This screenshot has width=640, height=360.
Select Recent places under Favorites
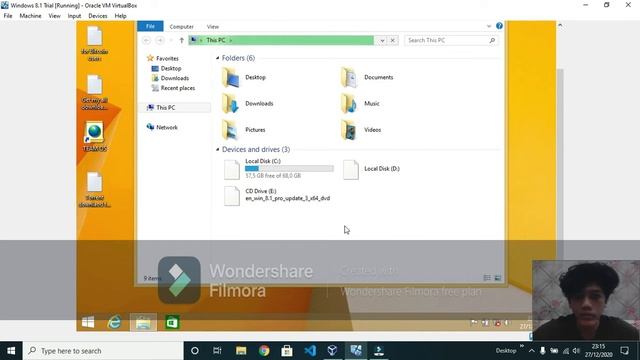point(173,88)
